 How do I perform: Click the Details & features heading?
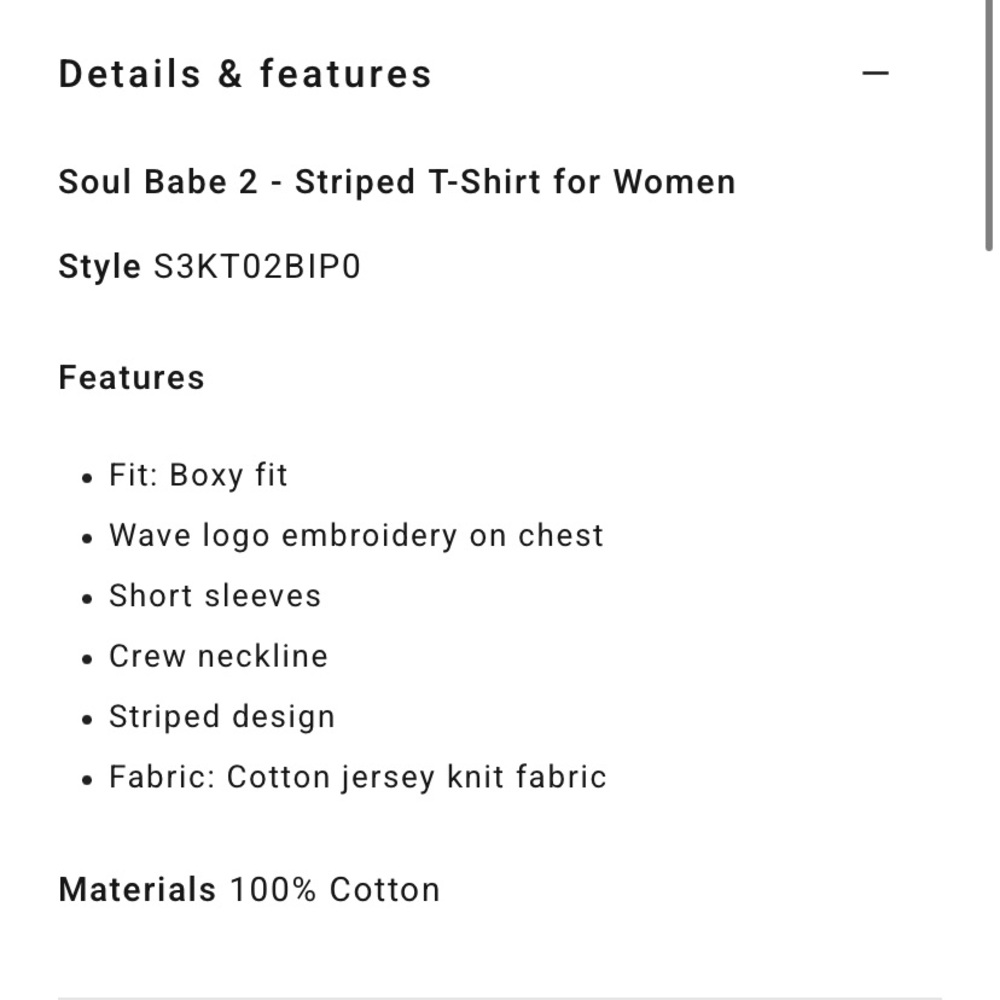[245, 73]
